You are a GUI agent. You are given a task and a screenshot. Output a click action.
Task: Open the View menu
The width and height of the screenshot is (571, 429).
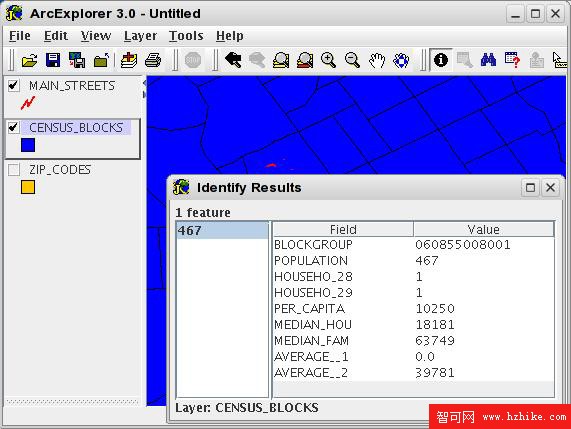point(96,36)
